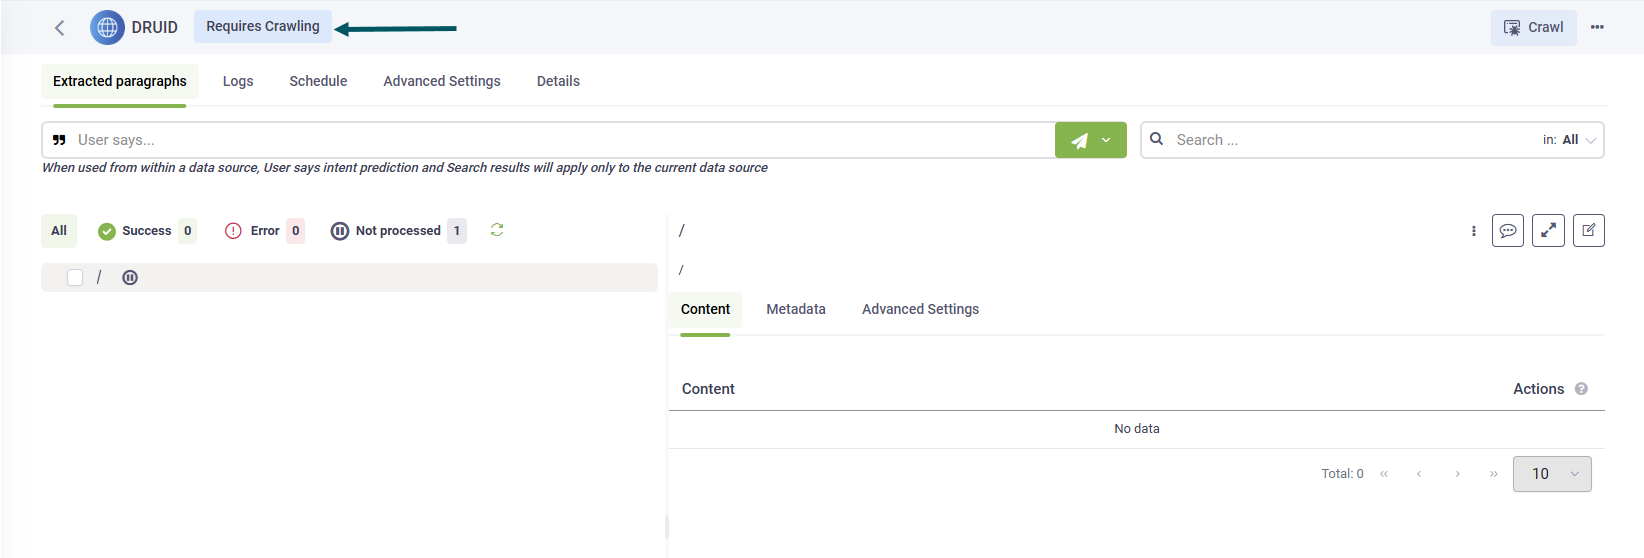Switch to the Logs tab

tap(238, 81)
